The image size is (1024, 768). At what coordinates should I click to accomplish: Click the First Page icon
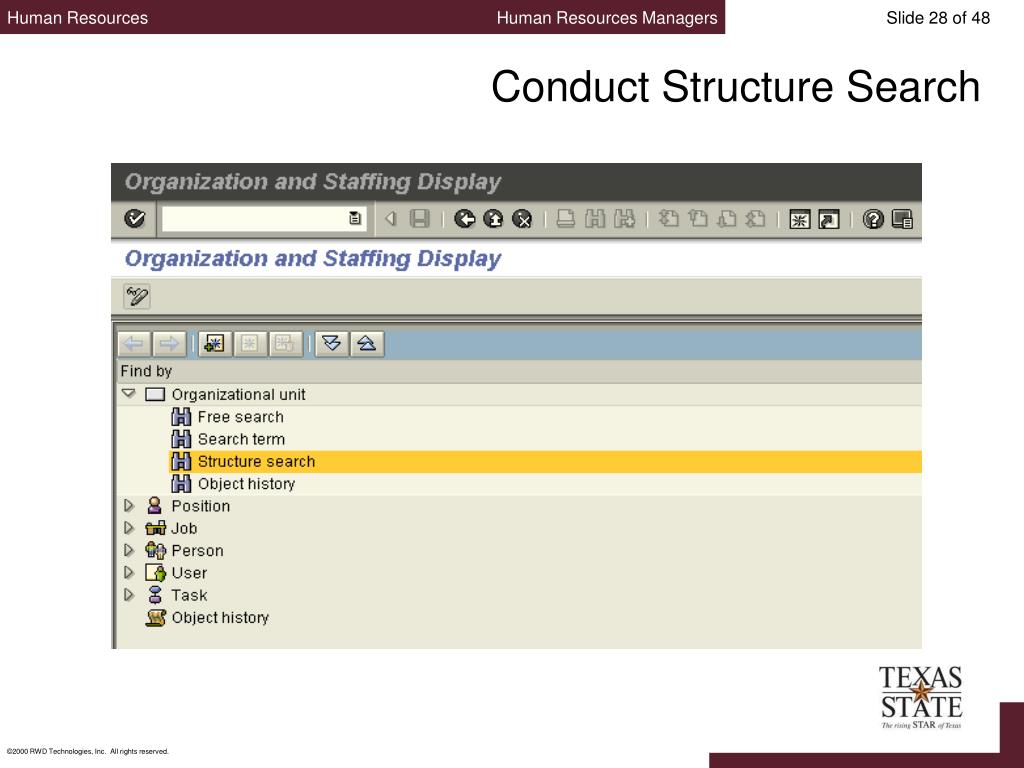point(668,219)
